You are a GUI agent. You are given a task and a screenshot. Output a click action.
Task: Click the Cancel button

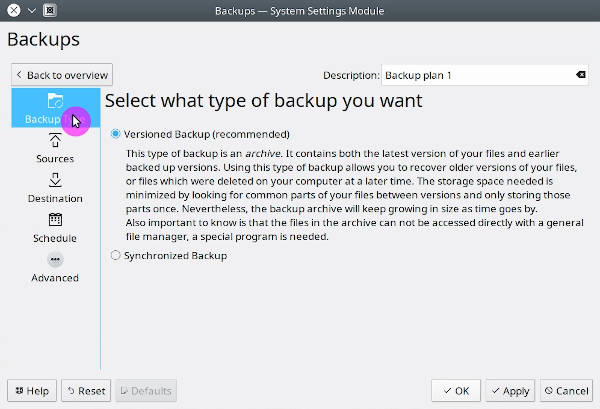(x=566, y=391)
